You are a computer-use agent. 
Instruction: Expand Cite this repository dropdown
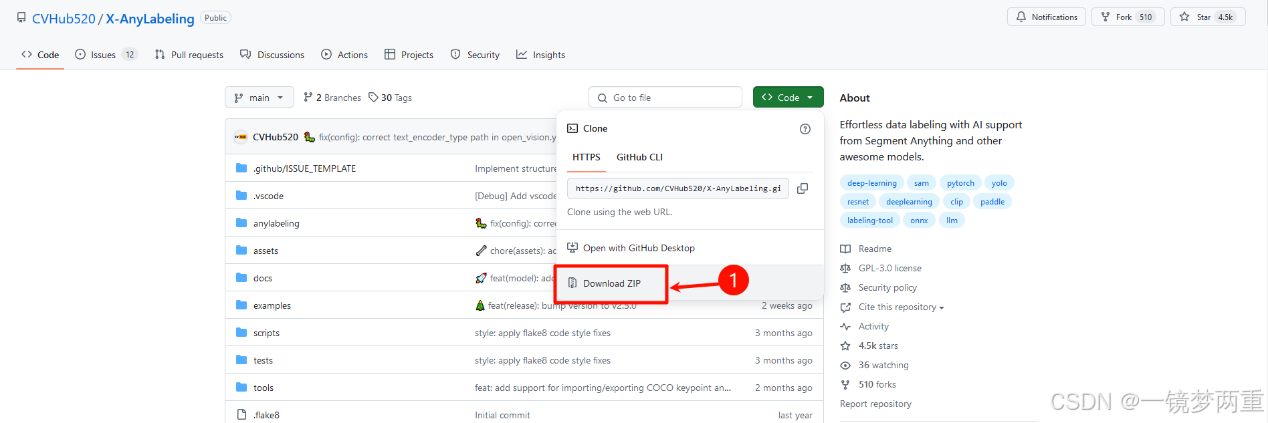click(892, 307)
